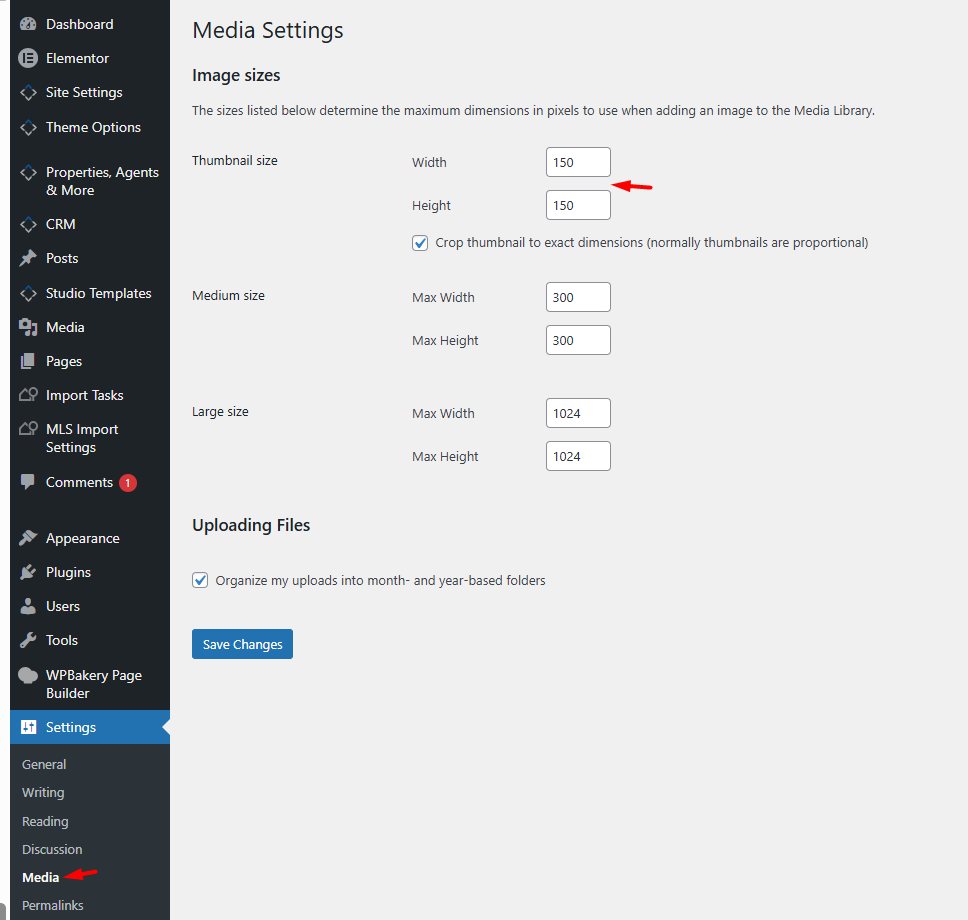Click the Users person icon
968x920 pixels.
[x=28, y=606]
